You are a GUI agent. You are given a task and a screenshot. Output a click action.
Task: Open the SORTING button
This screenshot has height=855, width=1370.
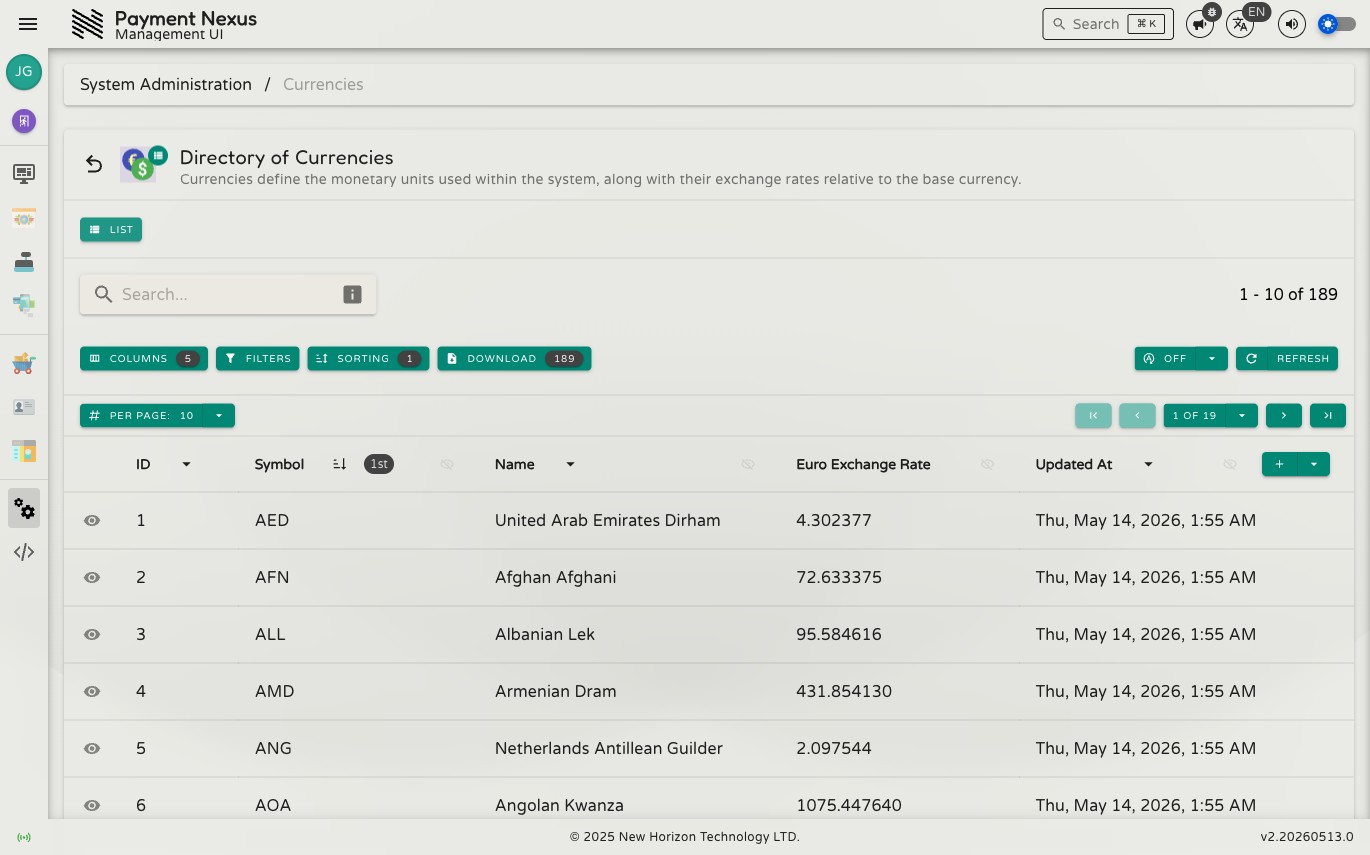[368, 358]
